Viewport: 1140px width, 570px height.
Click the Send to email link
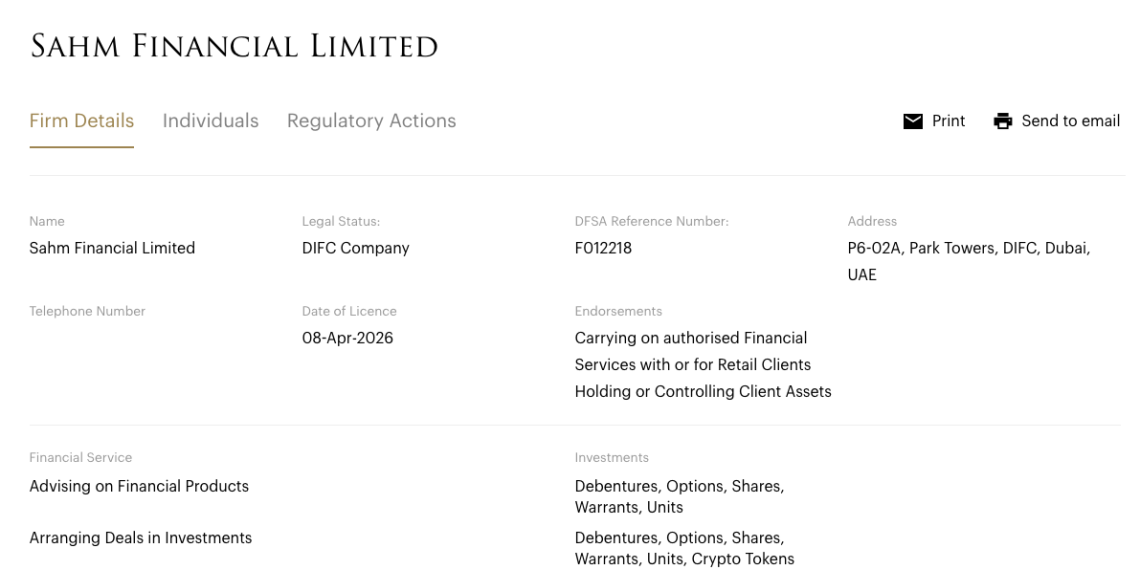[x=1070, y=121]
